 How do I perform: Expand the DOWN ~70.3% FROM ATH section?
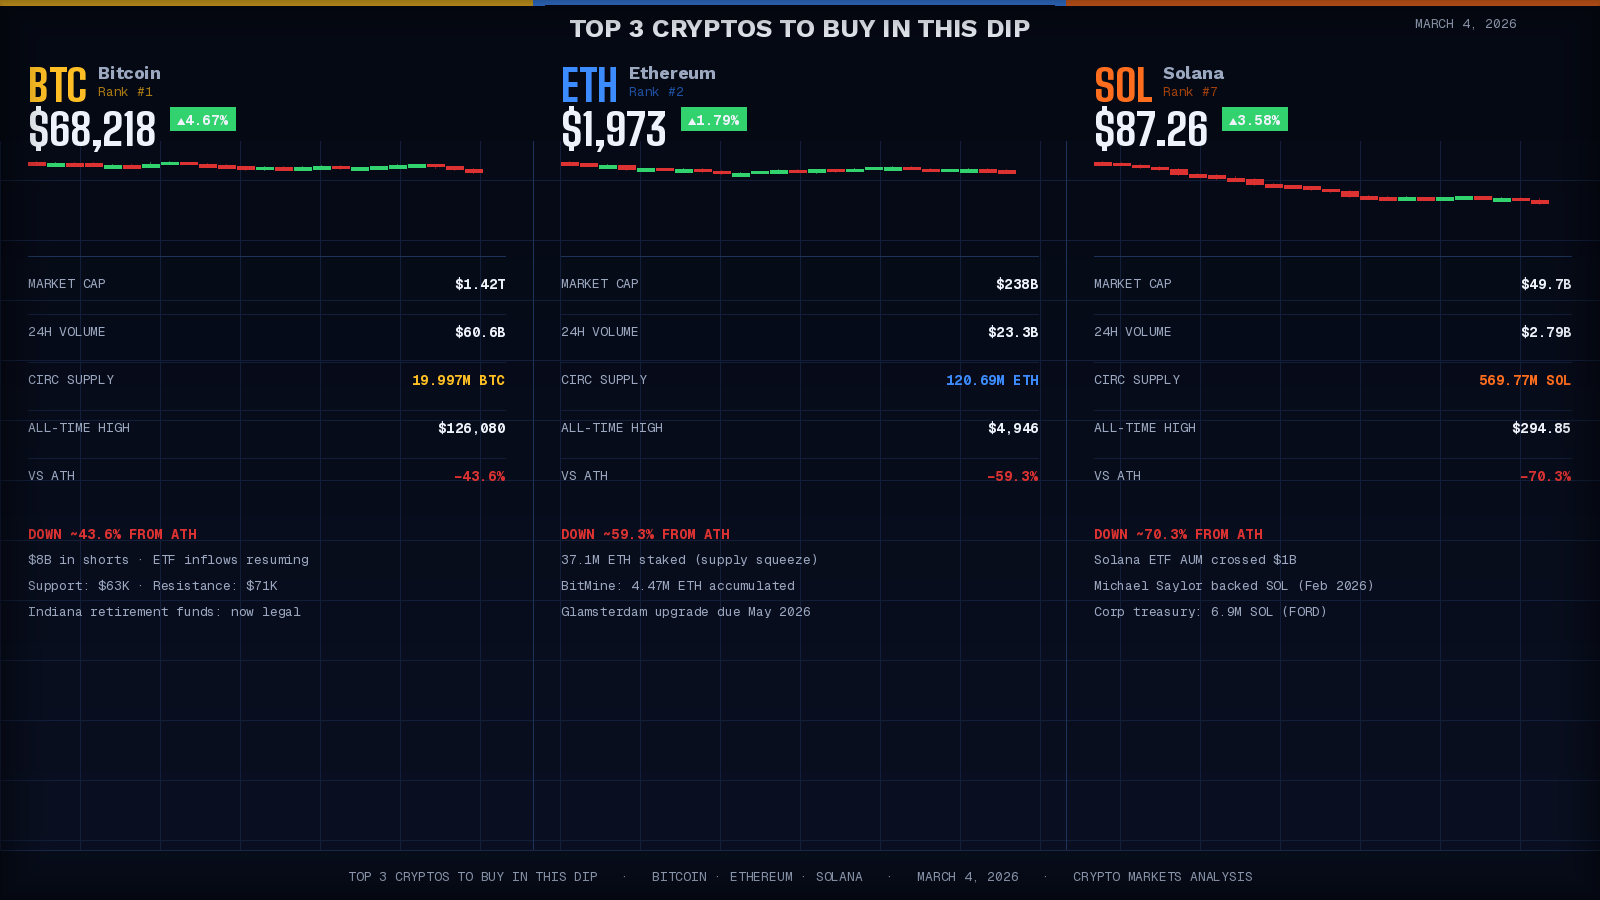(1178, 534)
